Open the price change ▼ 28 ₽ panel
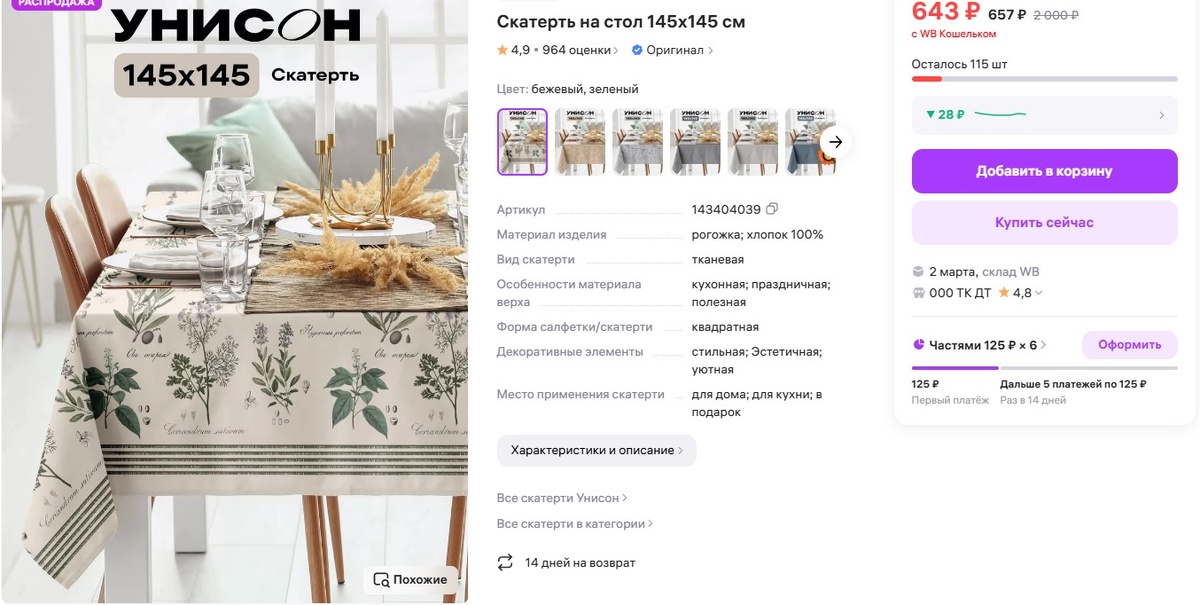 tap(1044, 115)
